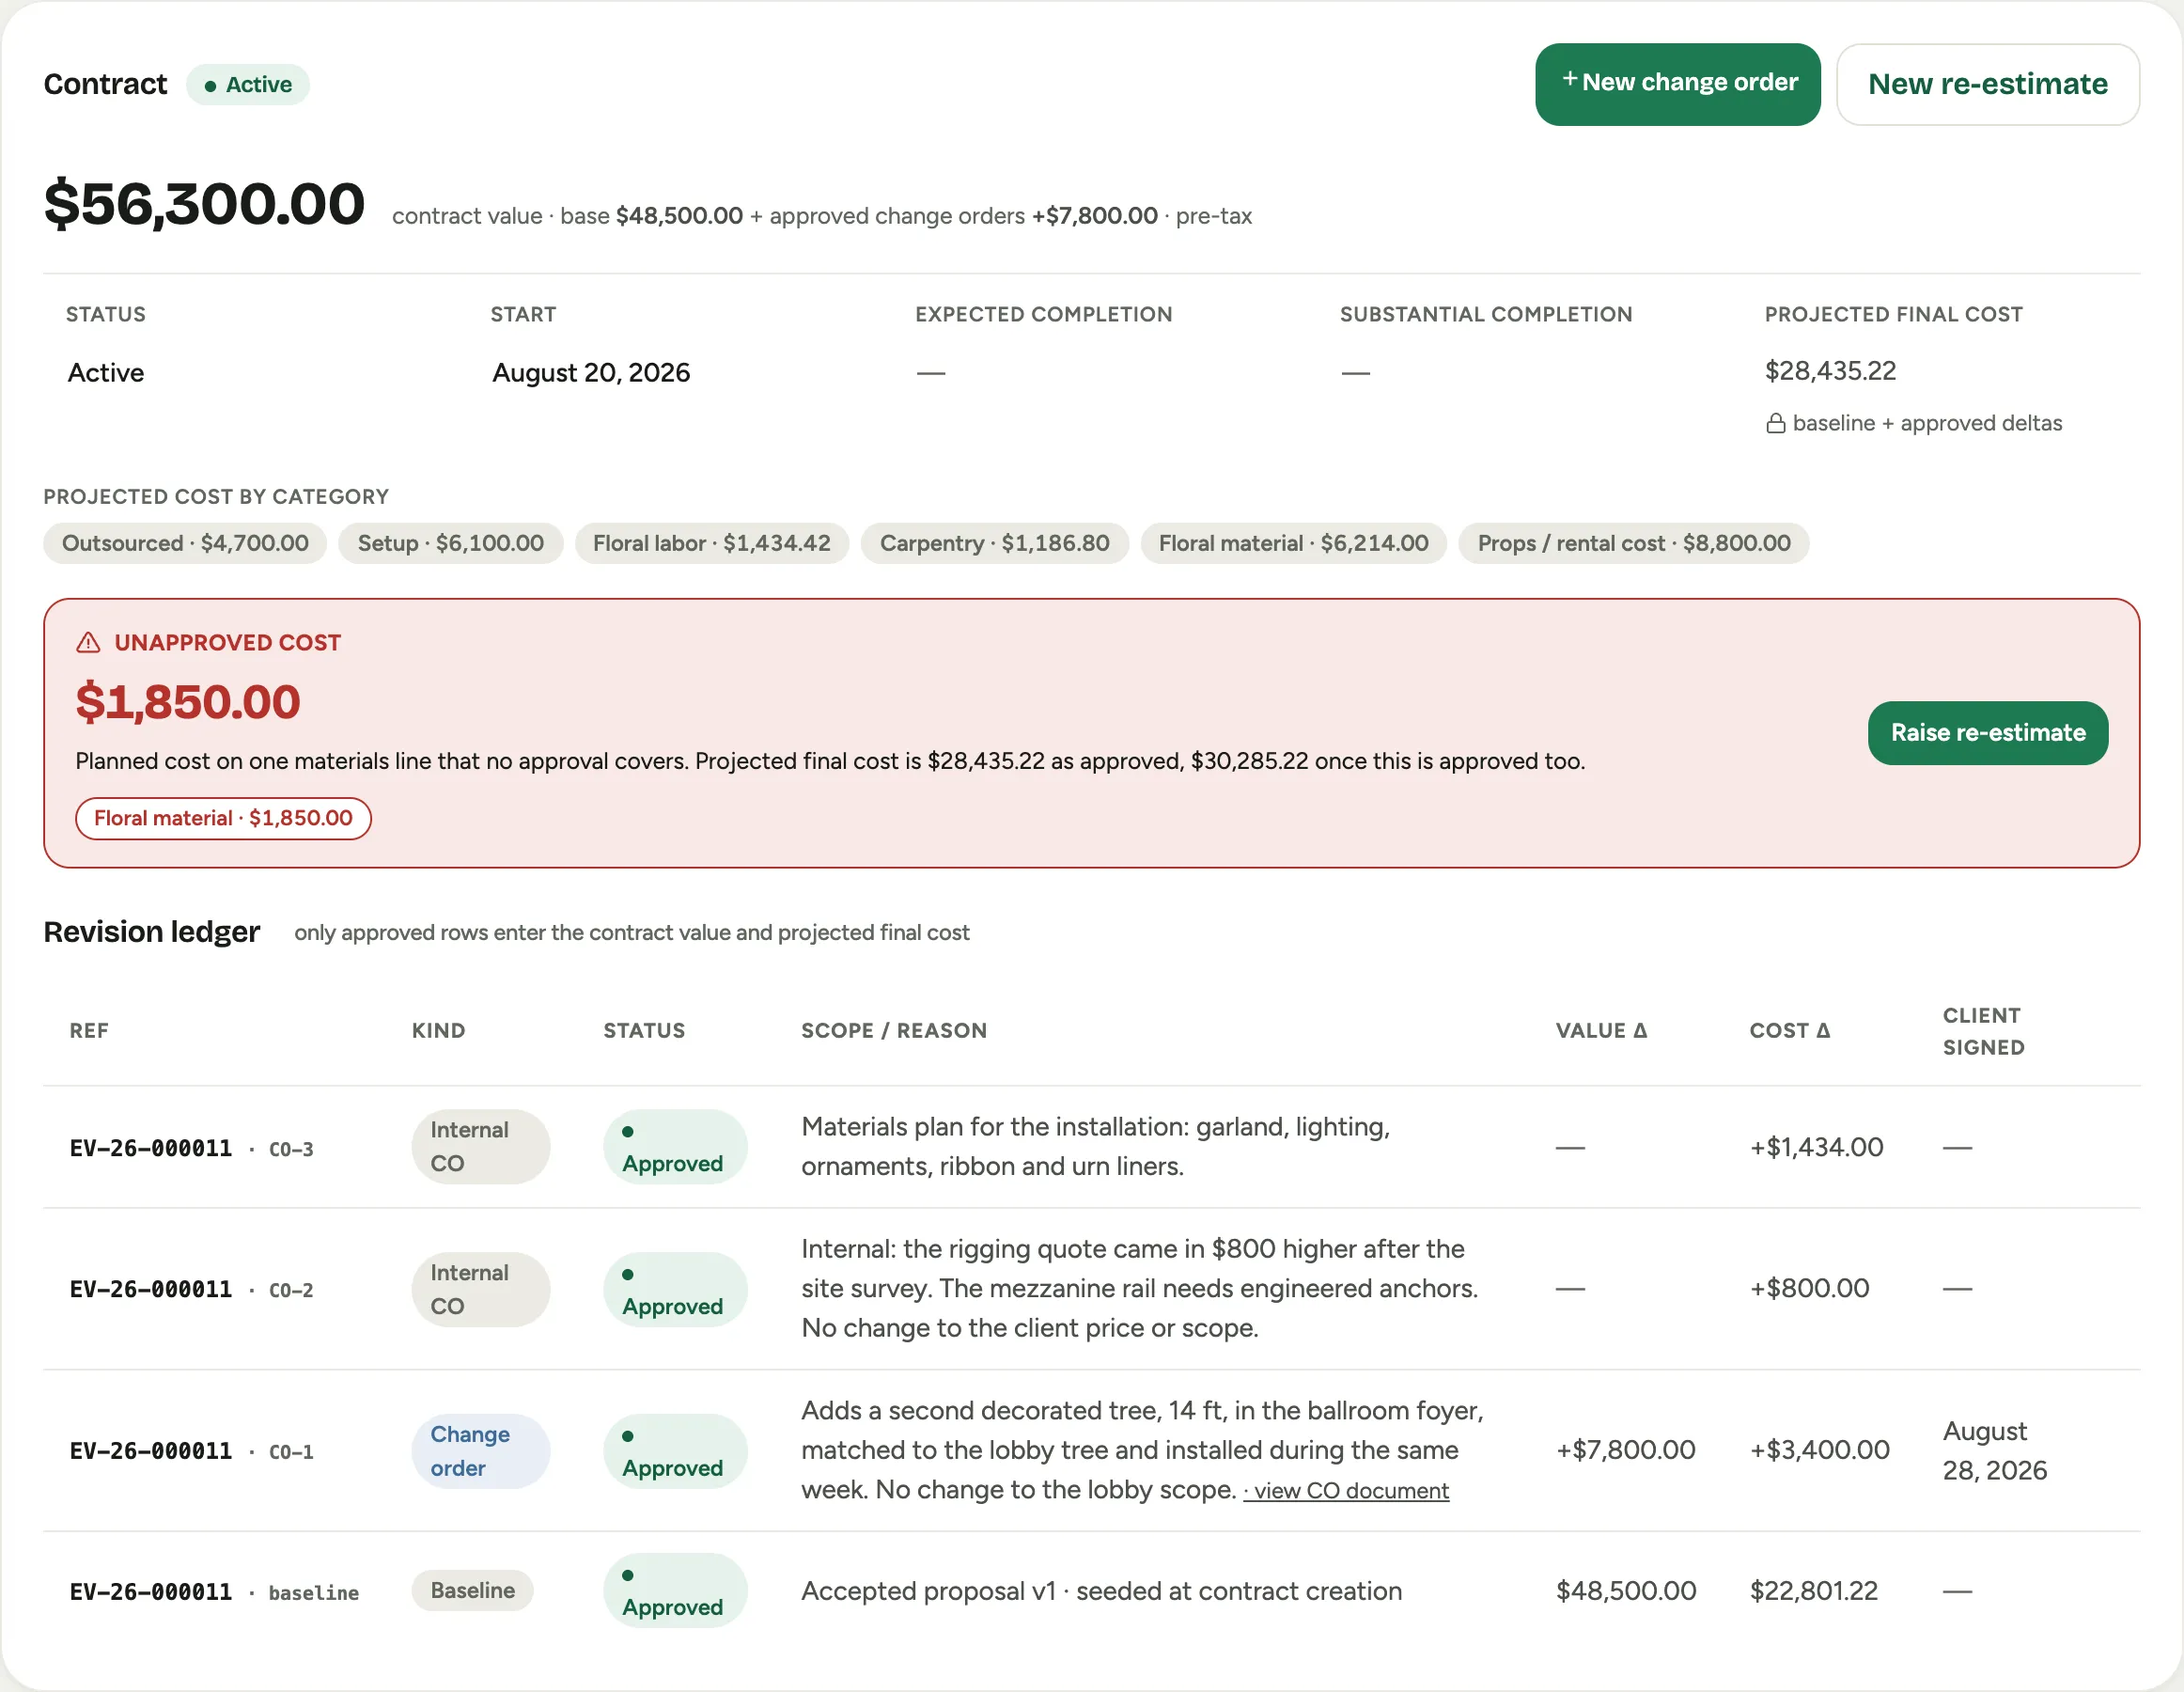Click the +$3,400.00 cost delta
This screenshot has width=2184, height=1692.
tap(1820, 1450)
